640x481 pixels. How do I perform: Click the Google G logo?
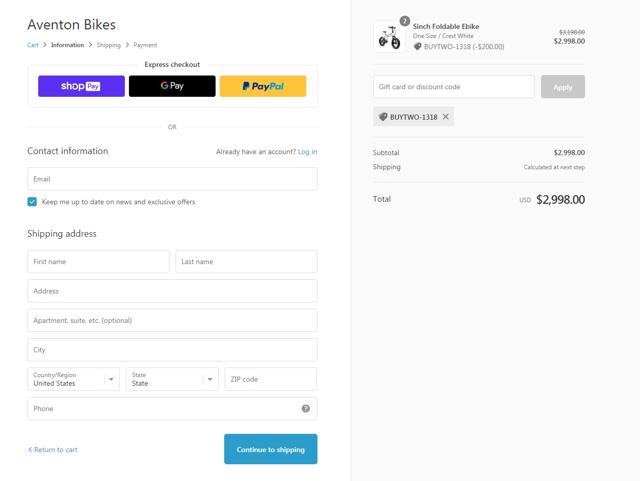[164, 85]
